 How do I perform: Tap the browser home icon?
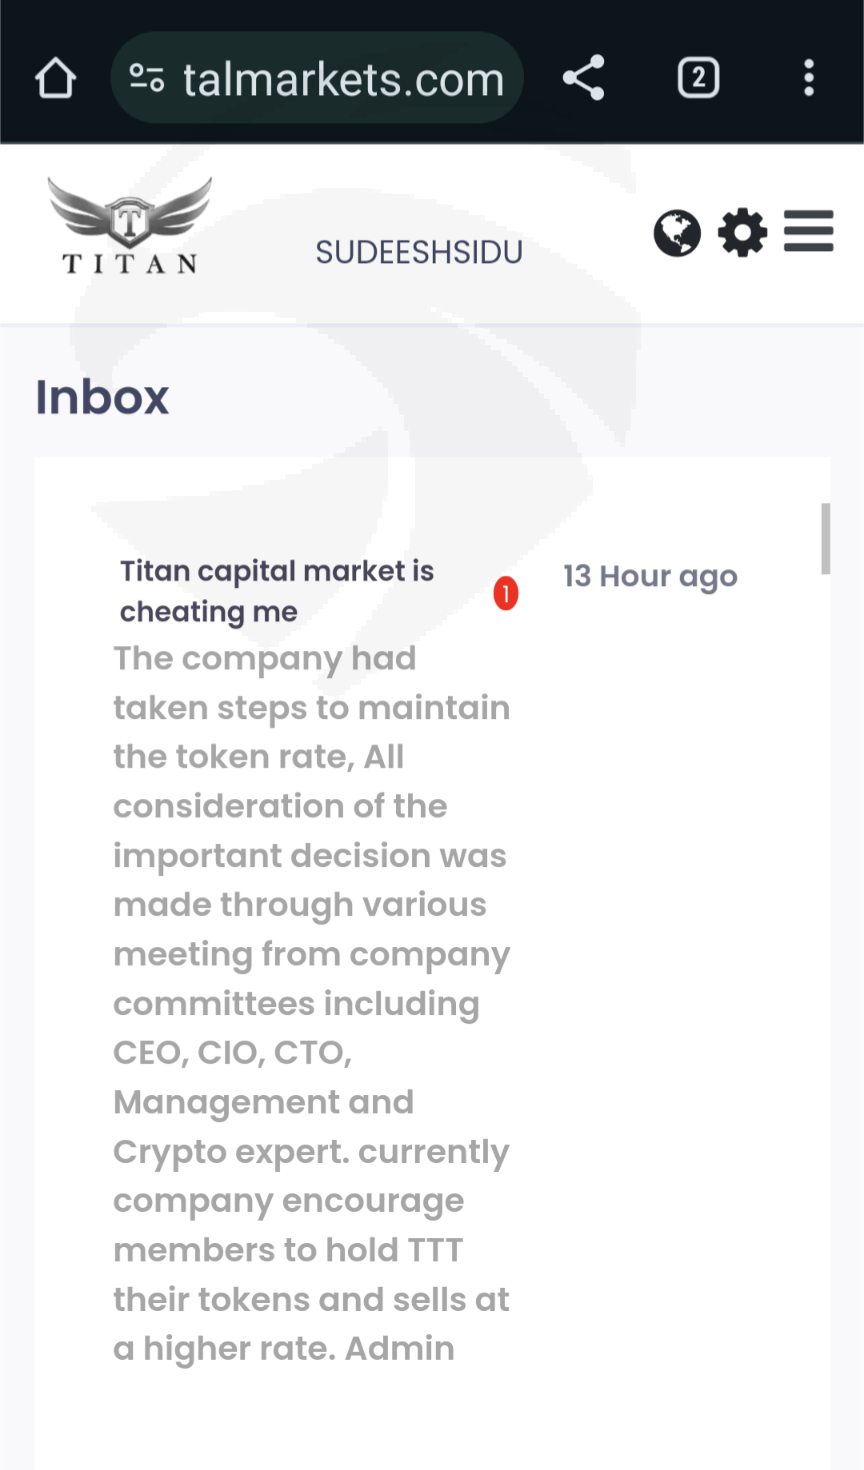[56, 78]
